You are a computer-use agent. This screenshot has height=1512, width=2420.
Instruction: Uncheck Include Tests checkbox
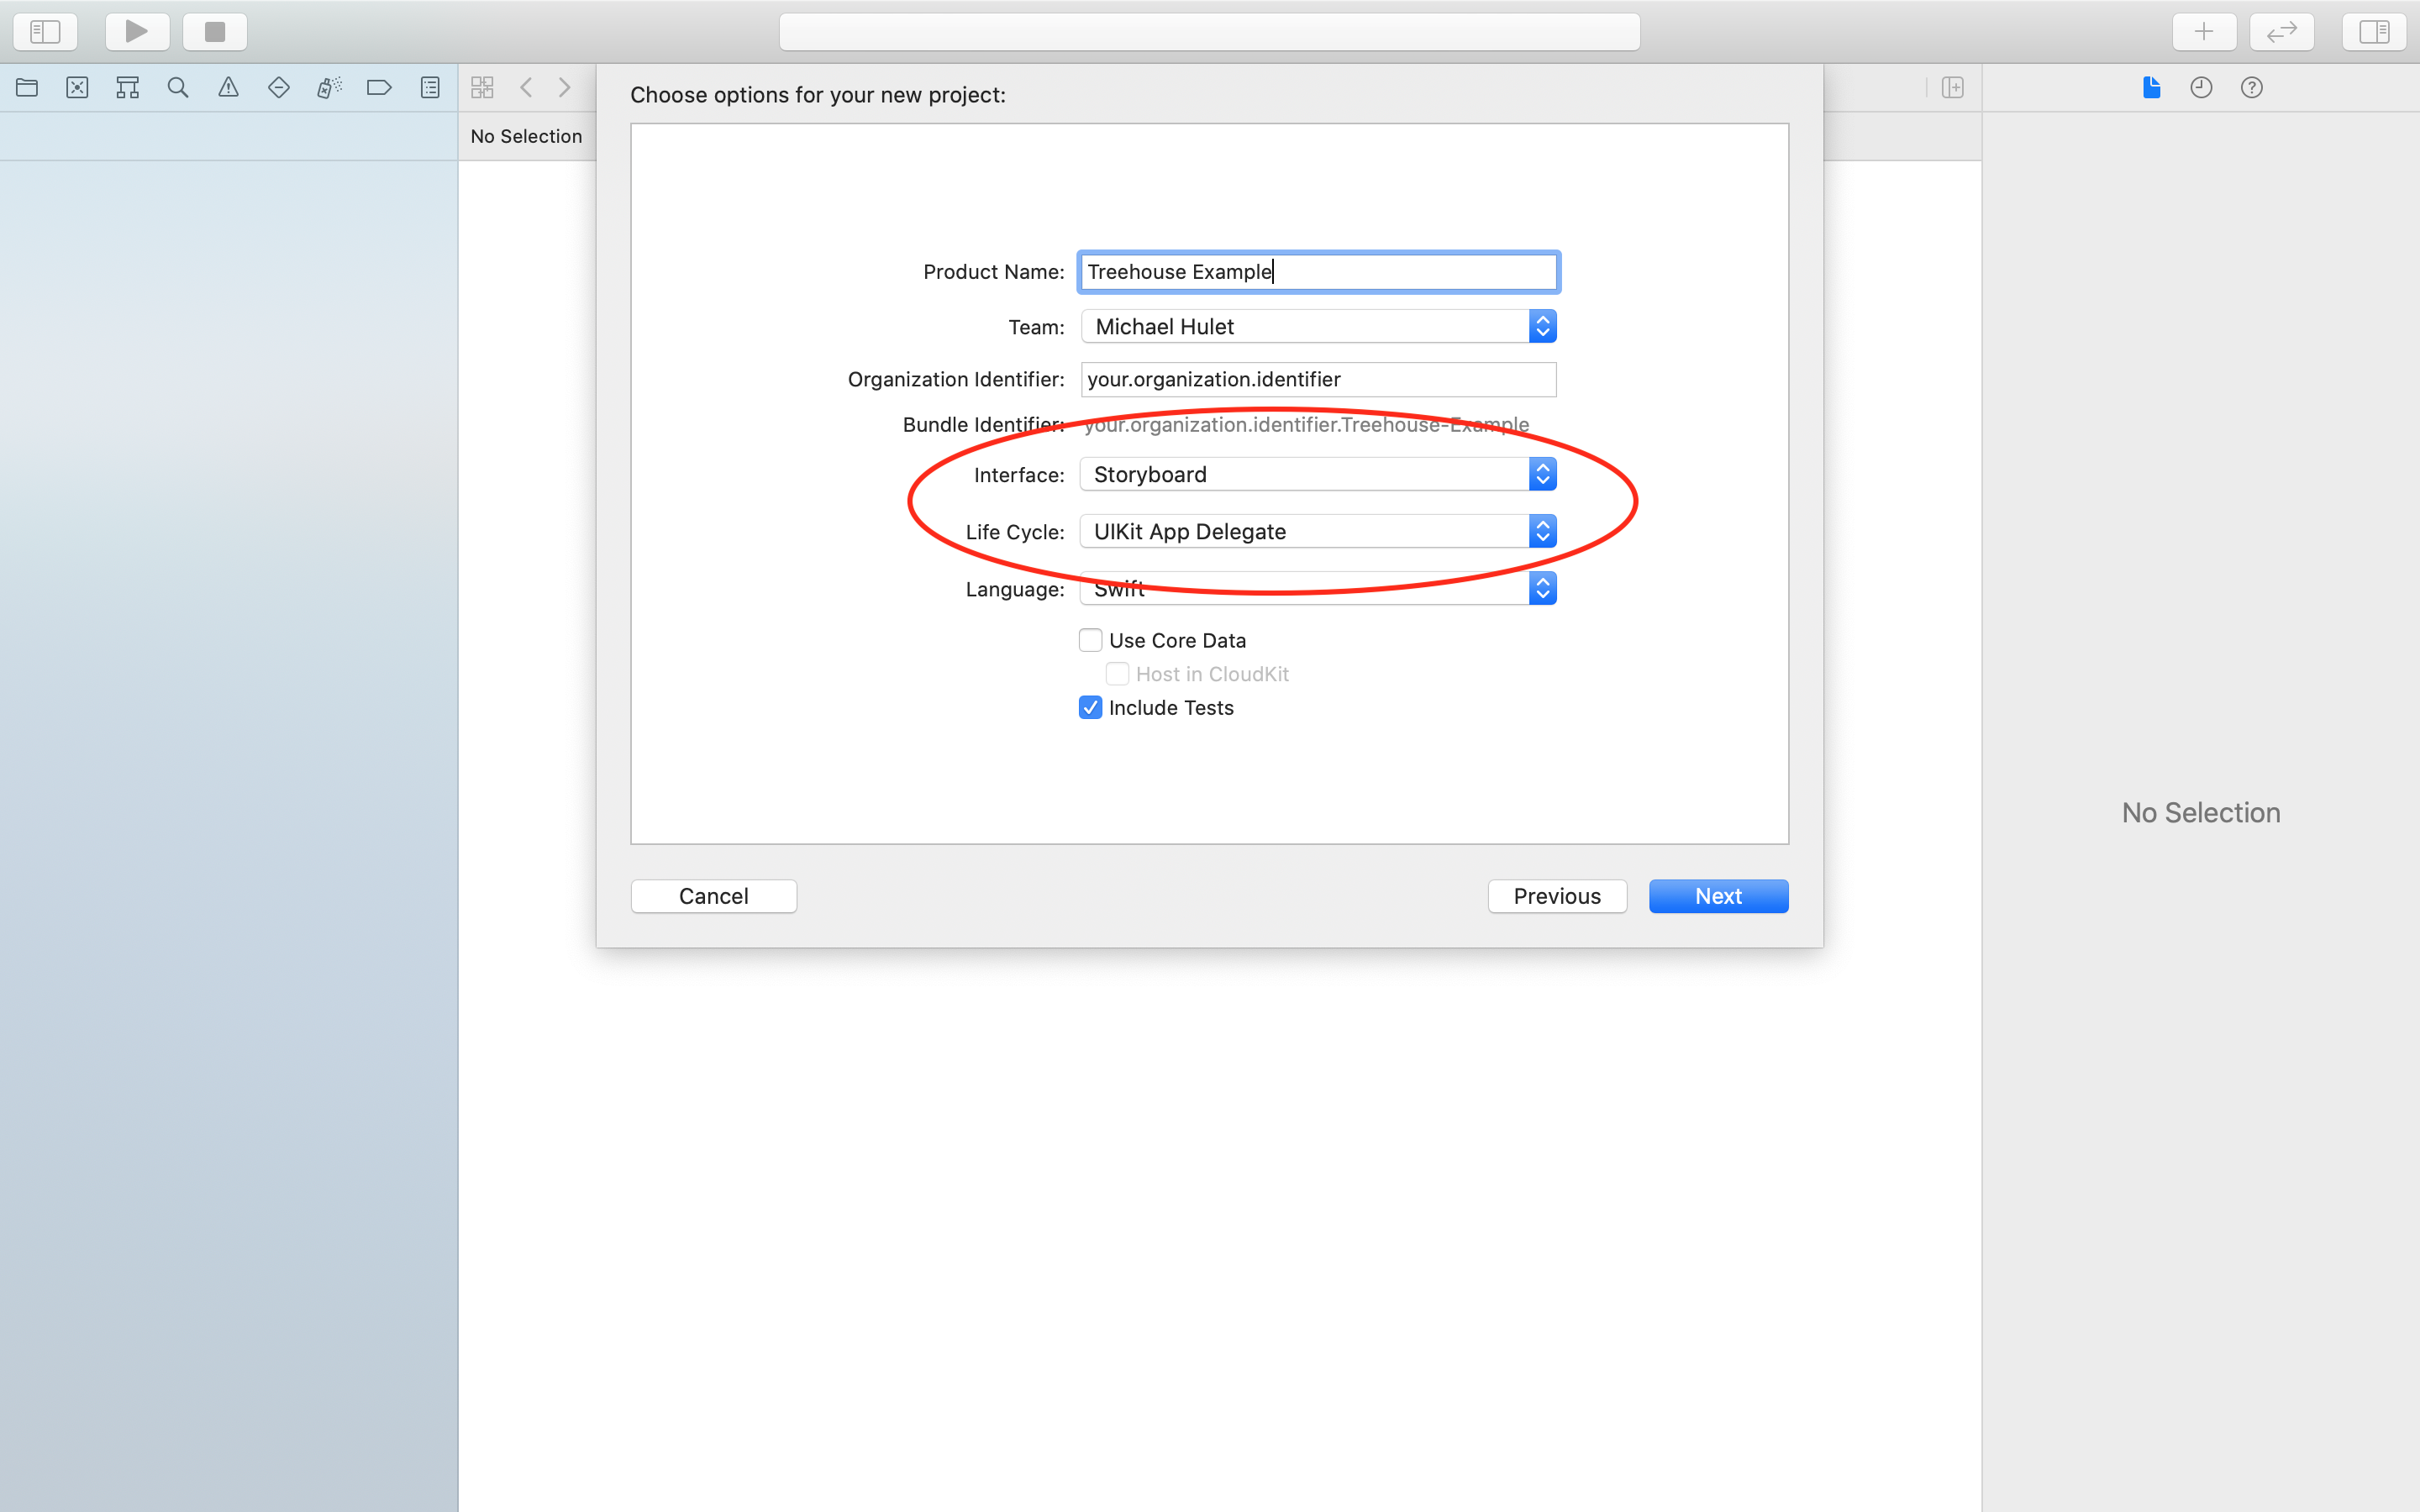coord(1090,708)
